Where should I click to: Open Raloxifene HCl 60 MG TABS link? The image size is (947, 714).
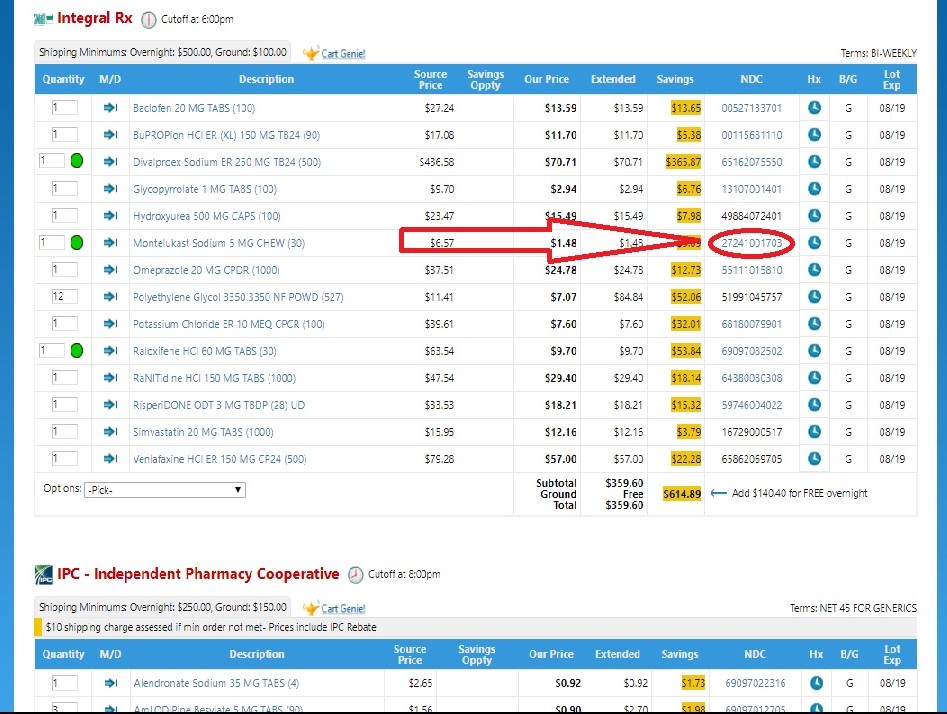(x=205, y=351)
